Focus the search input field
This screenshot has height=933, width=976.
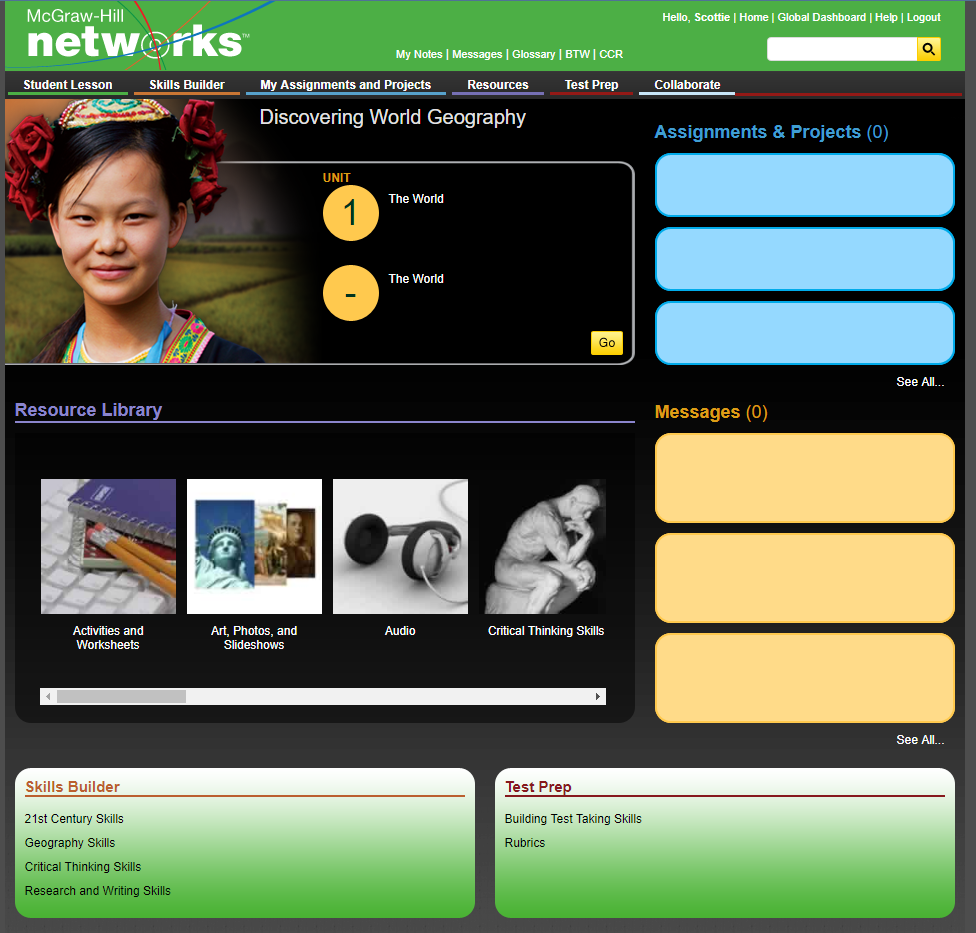tap(842, 49)
